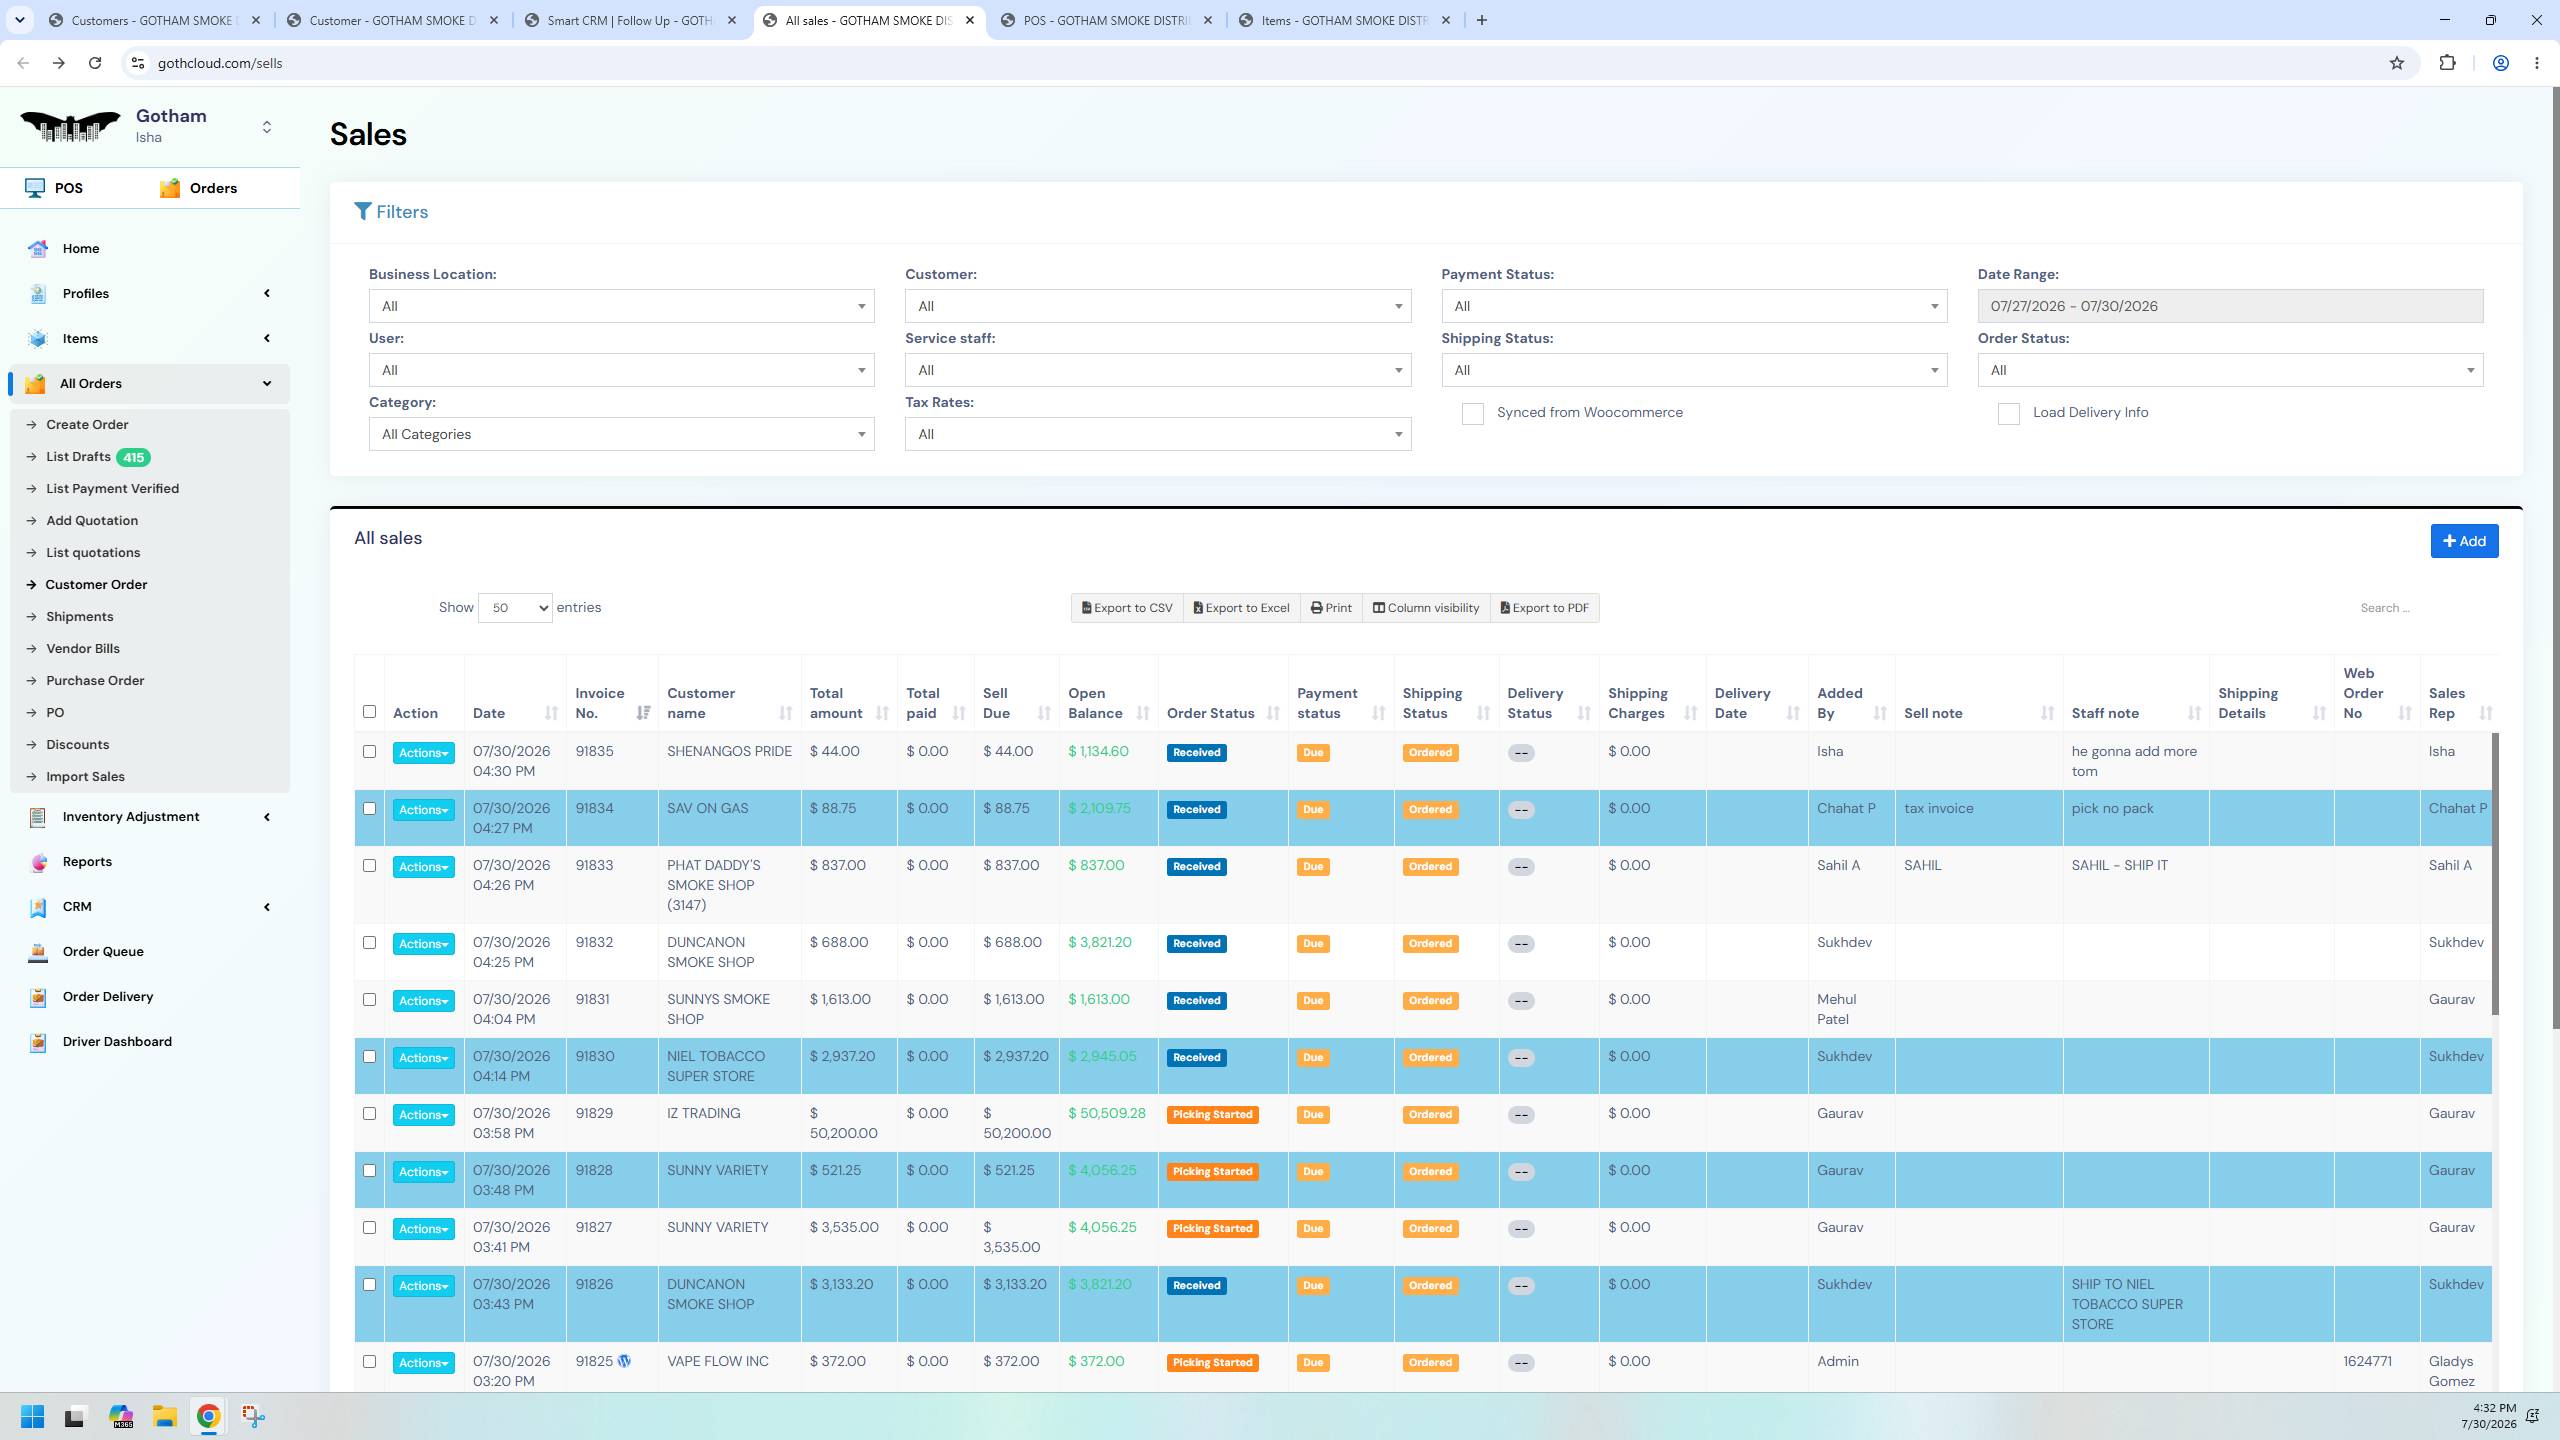
Task: Switch to the POS browser tab
Action: tap(1104, 20)
